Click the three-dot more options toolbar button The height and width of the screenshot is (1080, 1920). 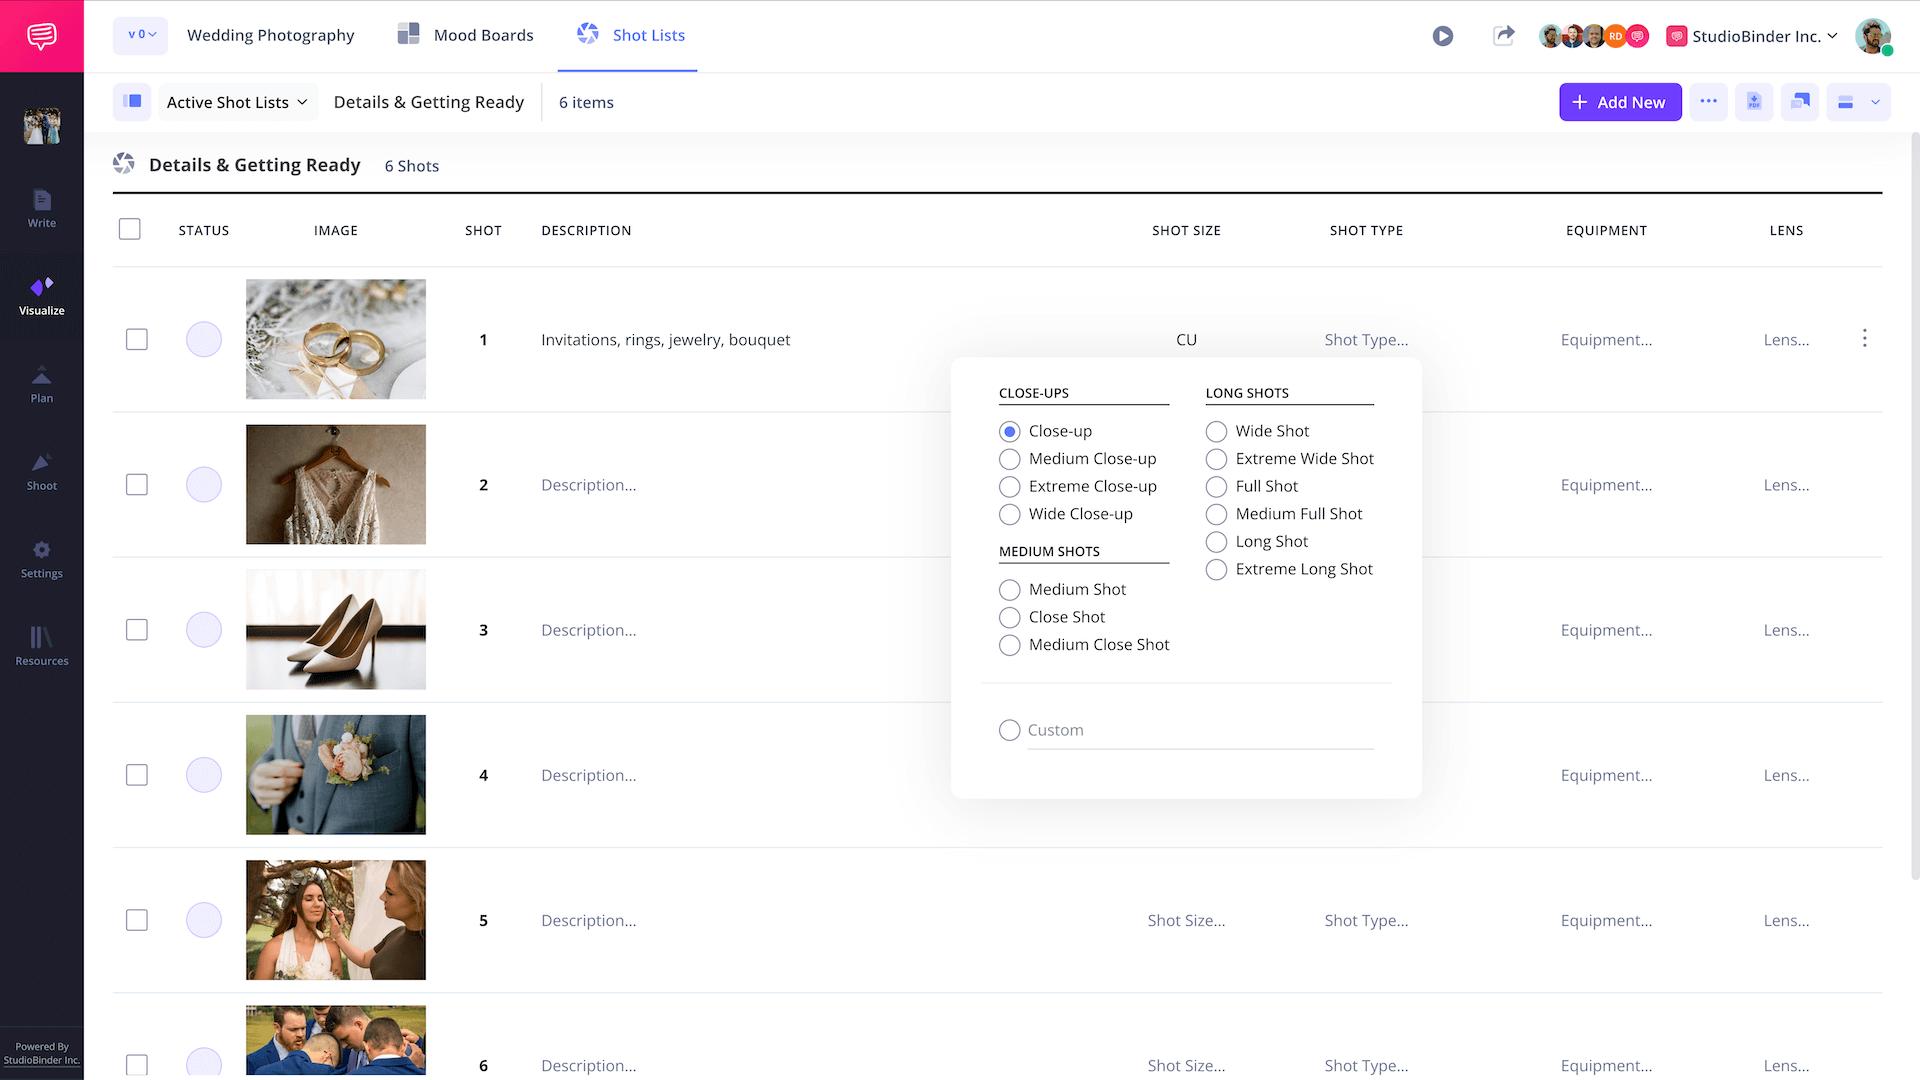[1708, 102]
